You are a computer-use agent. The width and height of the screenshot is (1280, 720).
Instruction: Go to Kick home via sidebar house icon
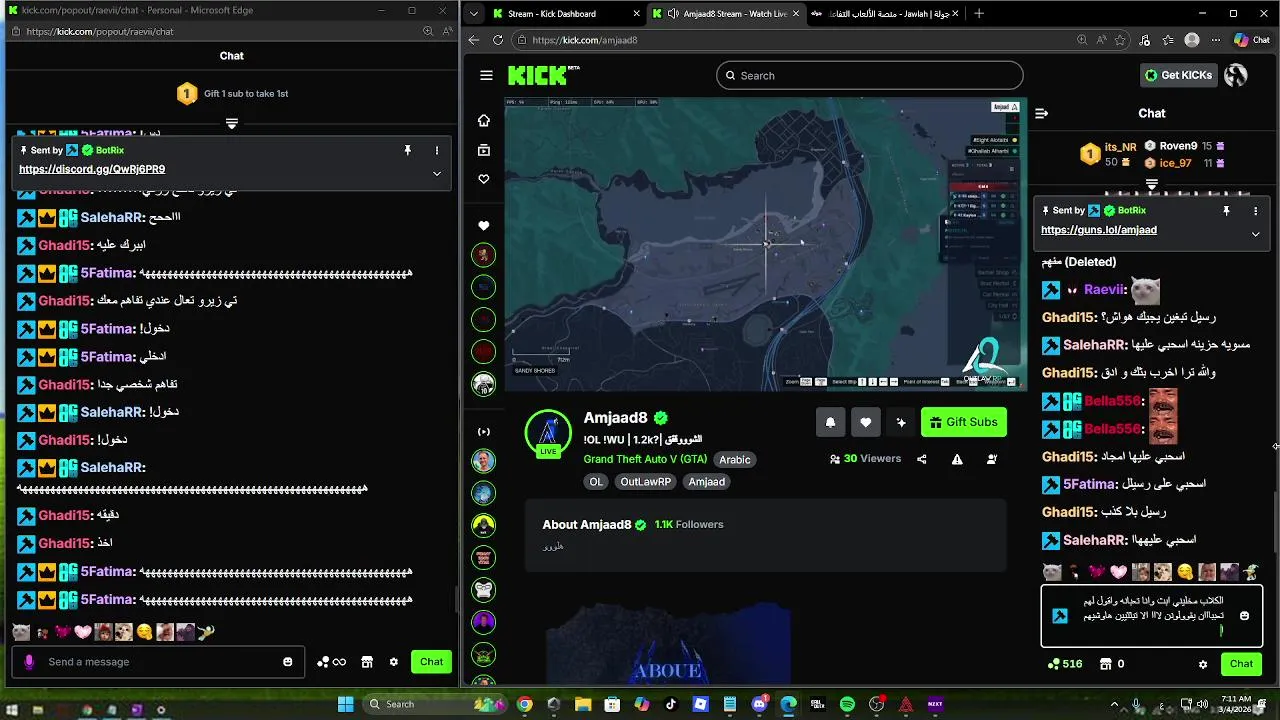tap(484, 120)
